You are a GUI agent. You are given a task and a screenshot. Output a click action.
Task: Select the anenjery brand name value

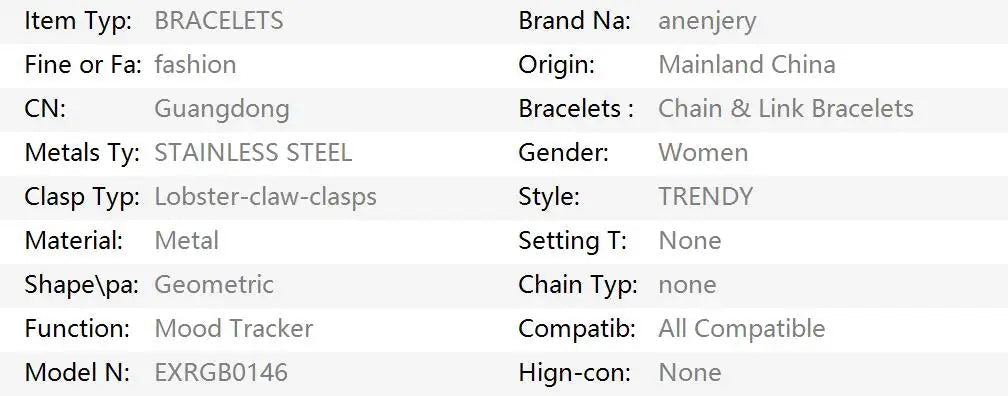[707, 22]
